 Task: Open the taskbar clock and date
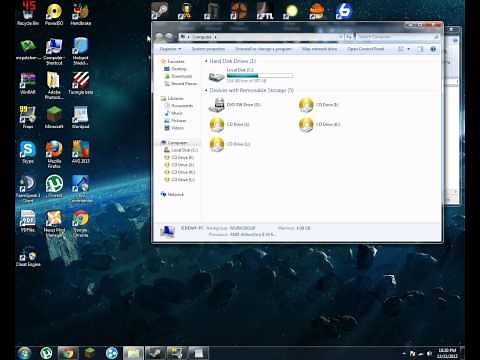pos(447,353)
